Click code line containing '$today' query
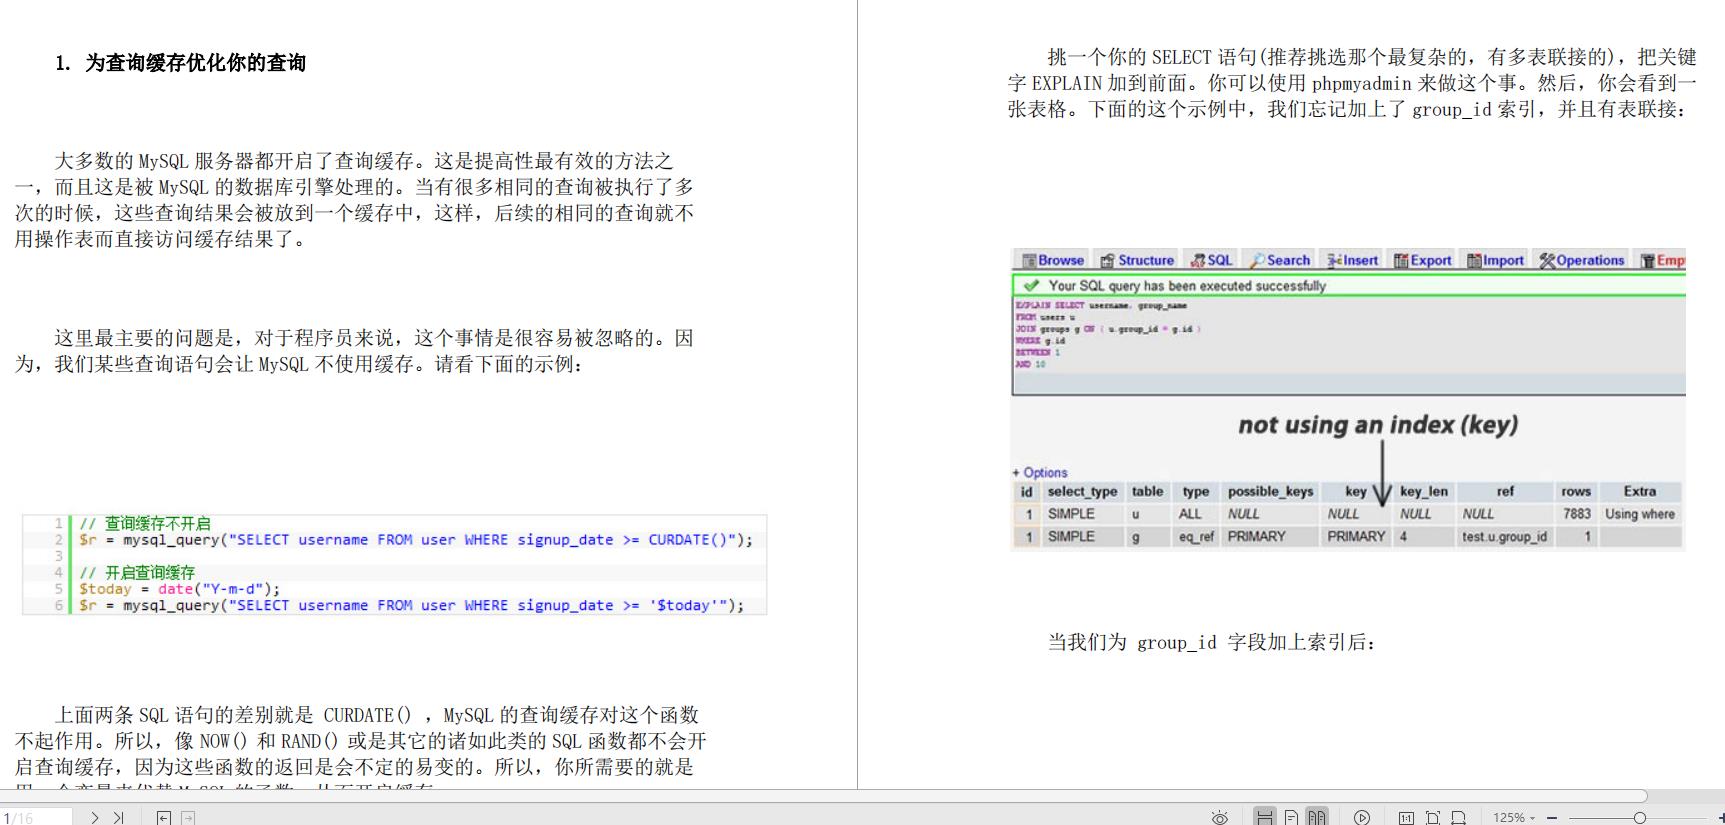Screen dimensions: 1725x825 point(412,605)
